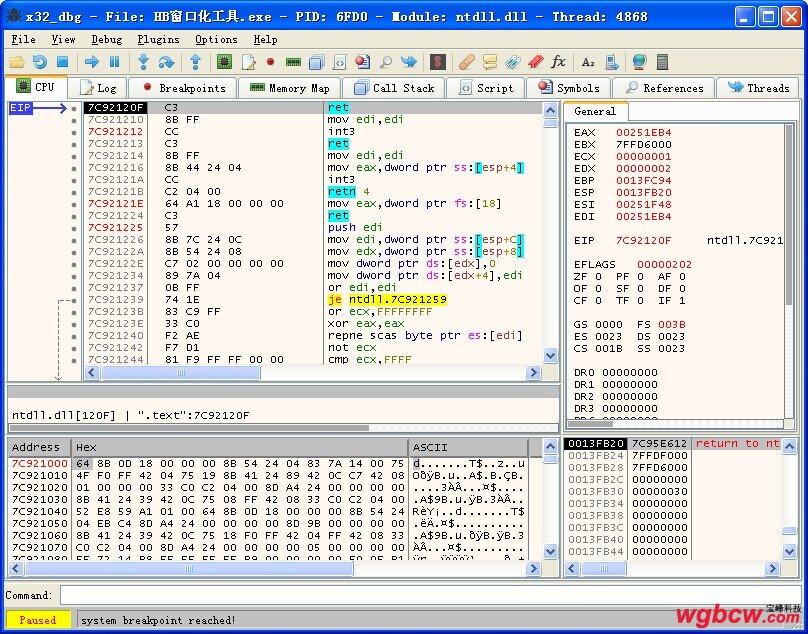Screen dimensions: 808x634
Task: Toggle the CF flag value
Action: click(598, 301)
